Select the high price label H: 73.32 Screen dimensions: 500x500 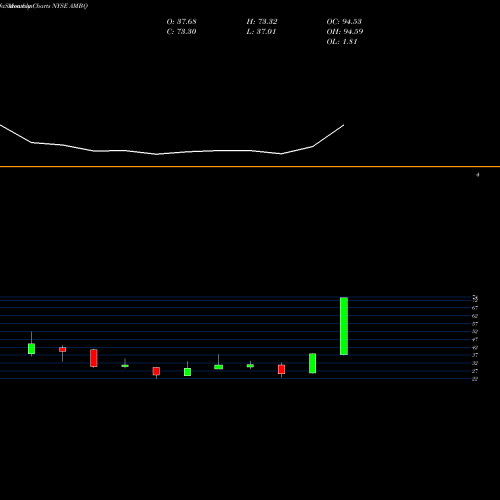262,21
